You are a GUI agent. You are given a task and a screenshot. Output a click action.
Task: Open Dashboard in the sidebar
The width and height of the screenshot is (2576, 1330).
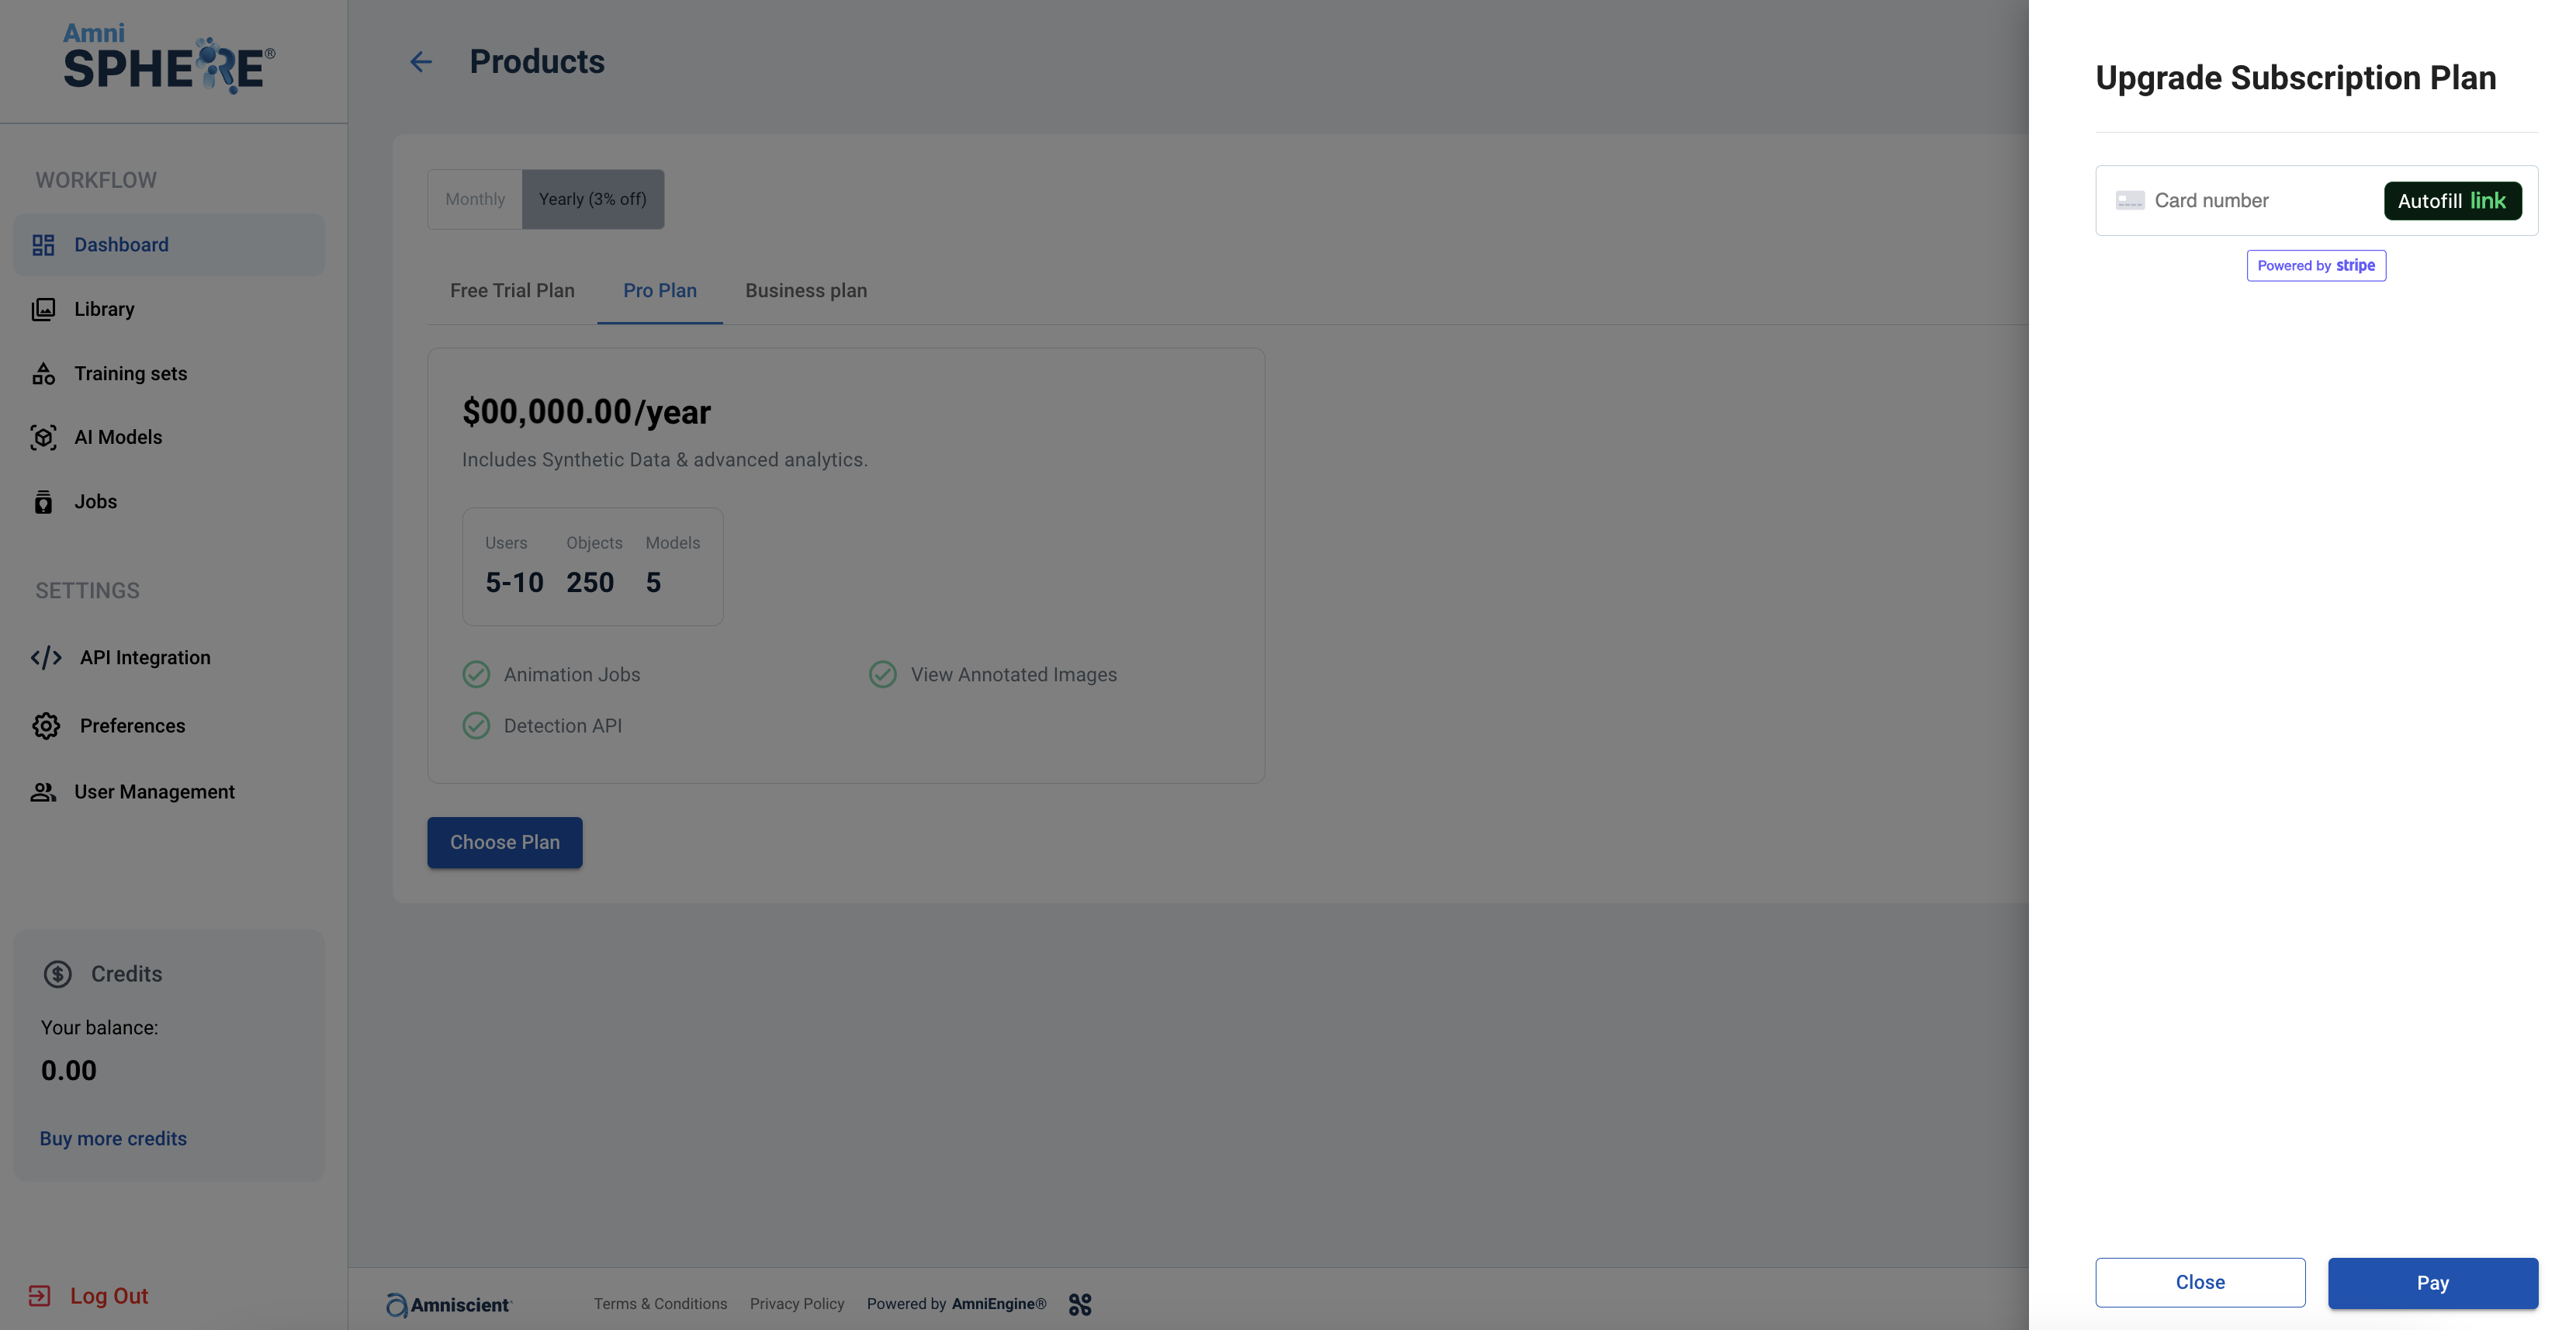169,245
